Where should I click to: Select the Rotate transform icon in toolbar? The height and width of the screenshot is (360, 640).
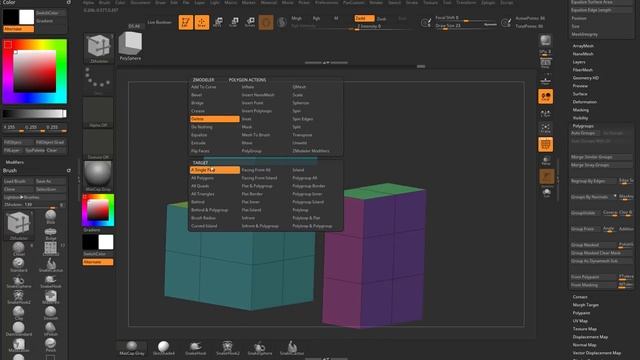pos(250,22)
